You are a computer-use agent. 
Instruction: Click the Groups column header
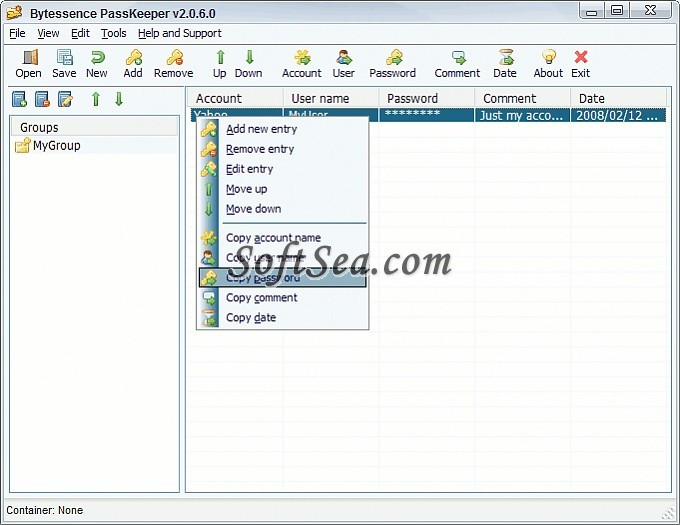click(94, 127)
